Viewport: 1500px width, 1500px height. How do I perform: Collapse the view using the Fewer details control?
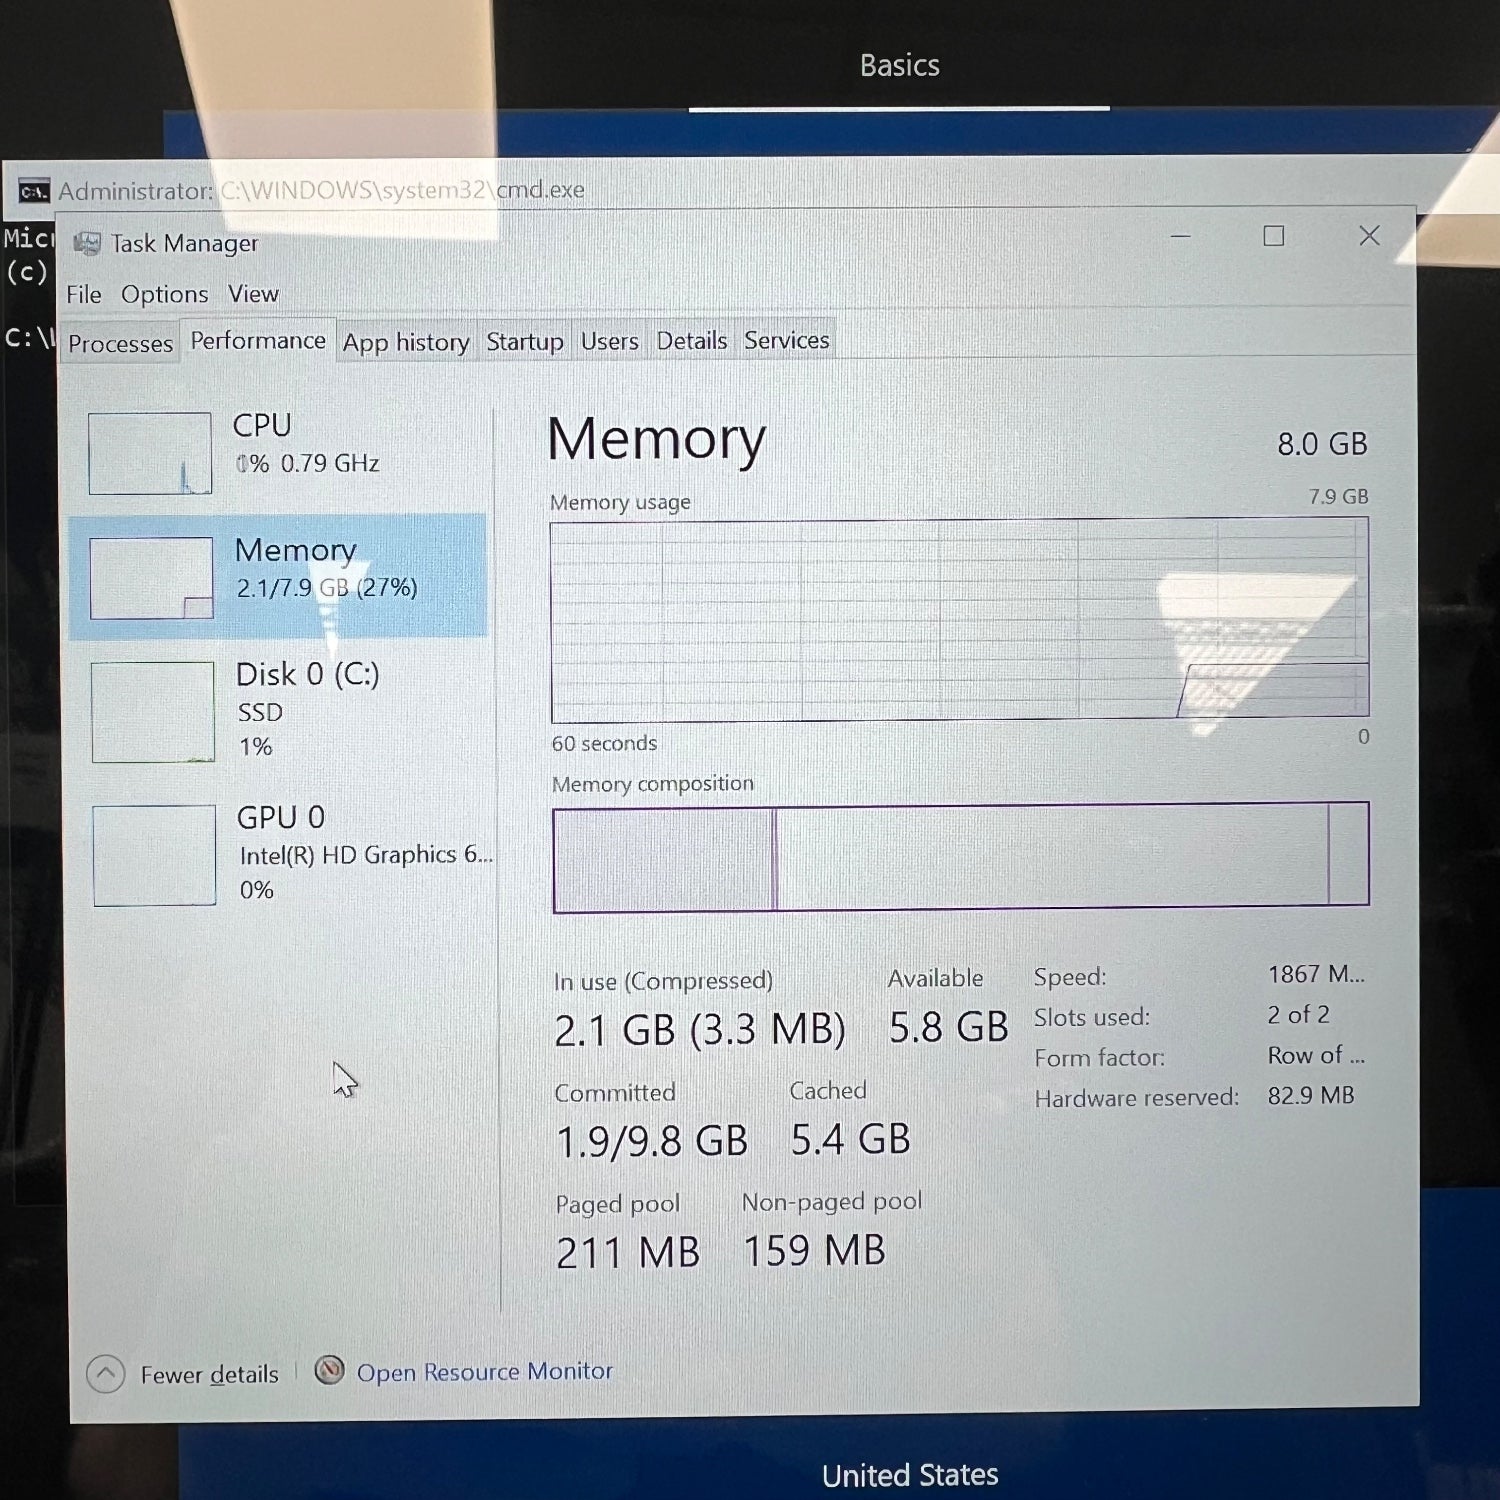[x=210, y=1373]
